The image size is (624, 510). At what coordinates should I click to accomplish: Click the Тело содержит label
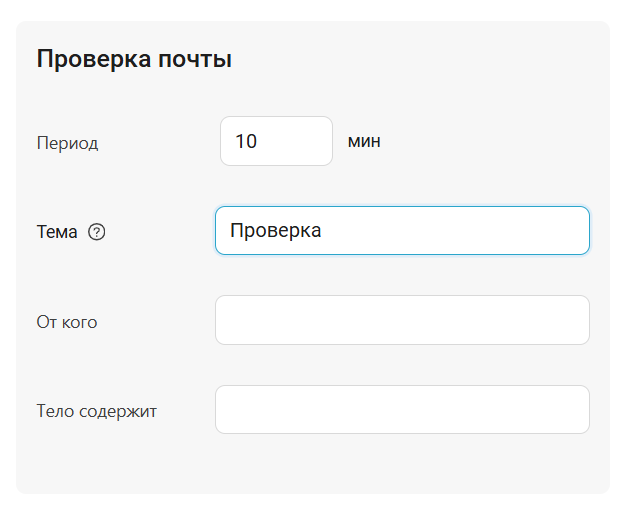(97, 411)
